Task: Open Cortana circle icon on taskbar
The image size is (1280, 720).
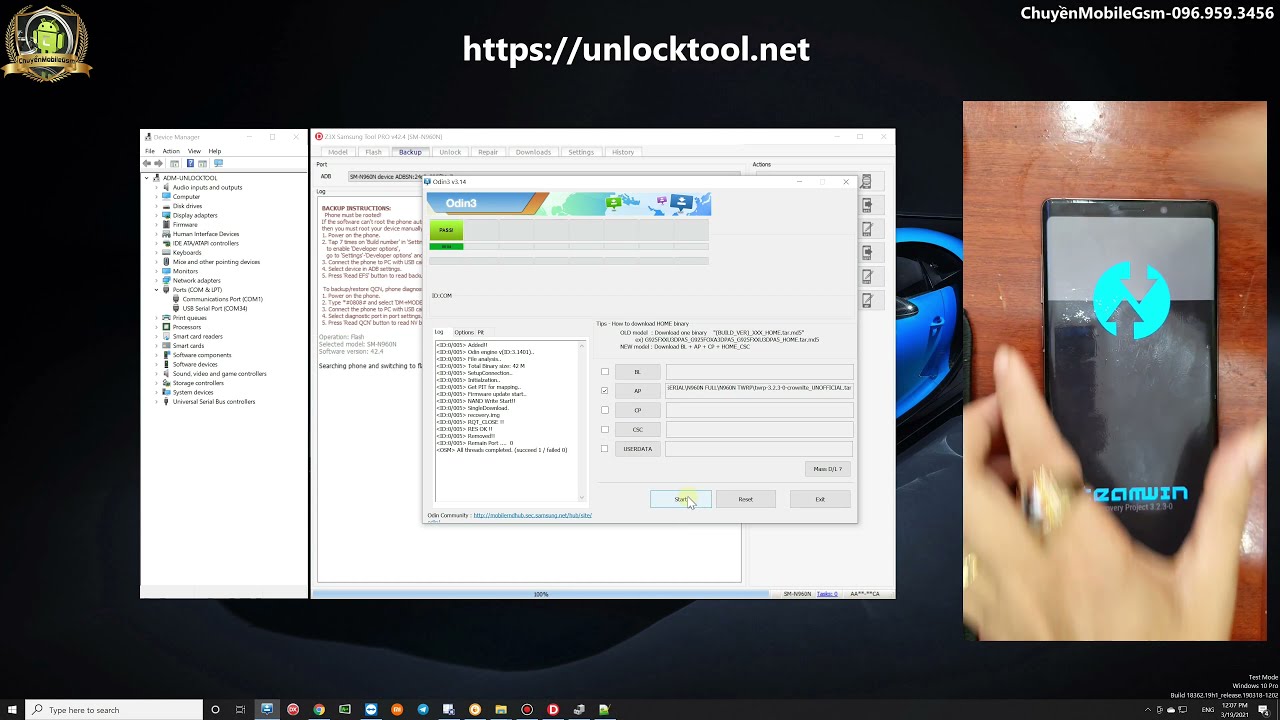Action: pos(215,710)
